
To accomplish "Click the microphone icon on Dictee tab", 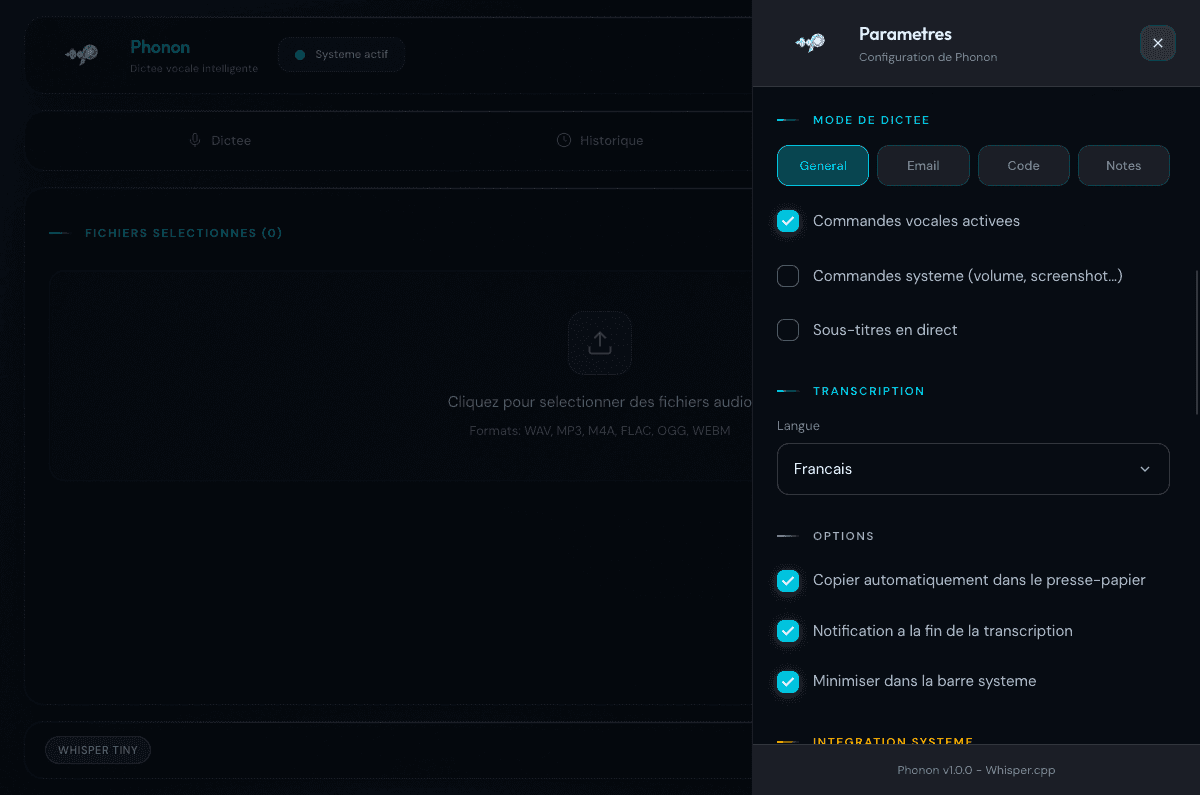I will (195, 140).
